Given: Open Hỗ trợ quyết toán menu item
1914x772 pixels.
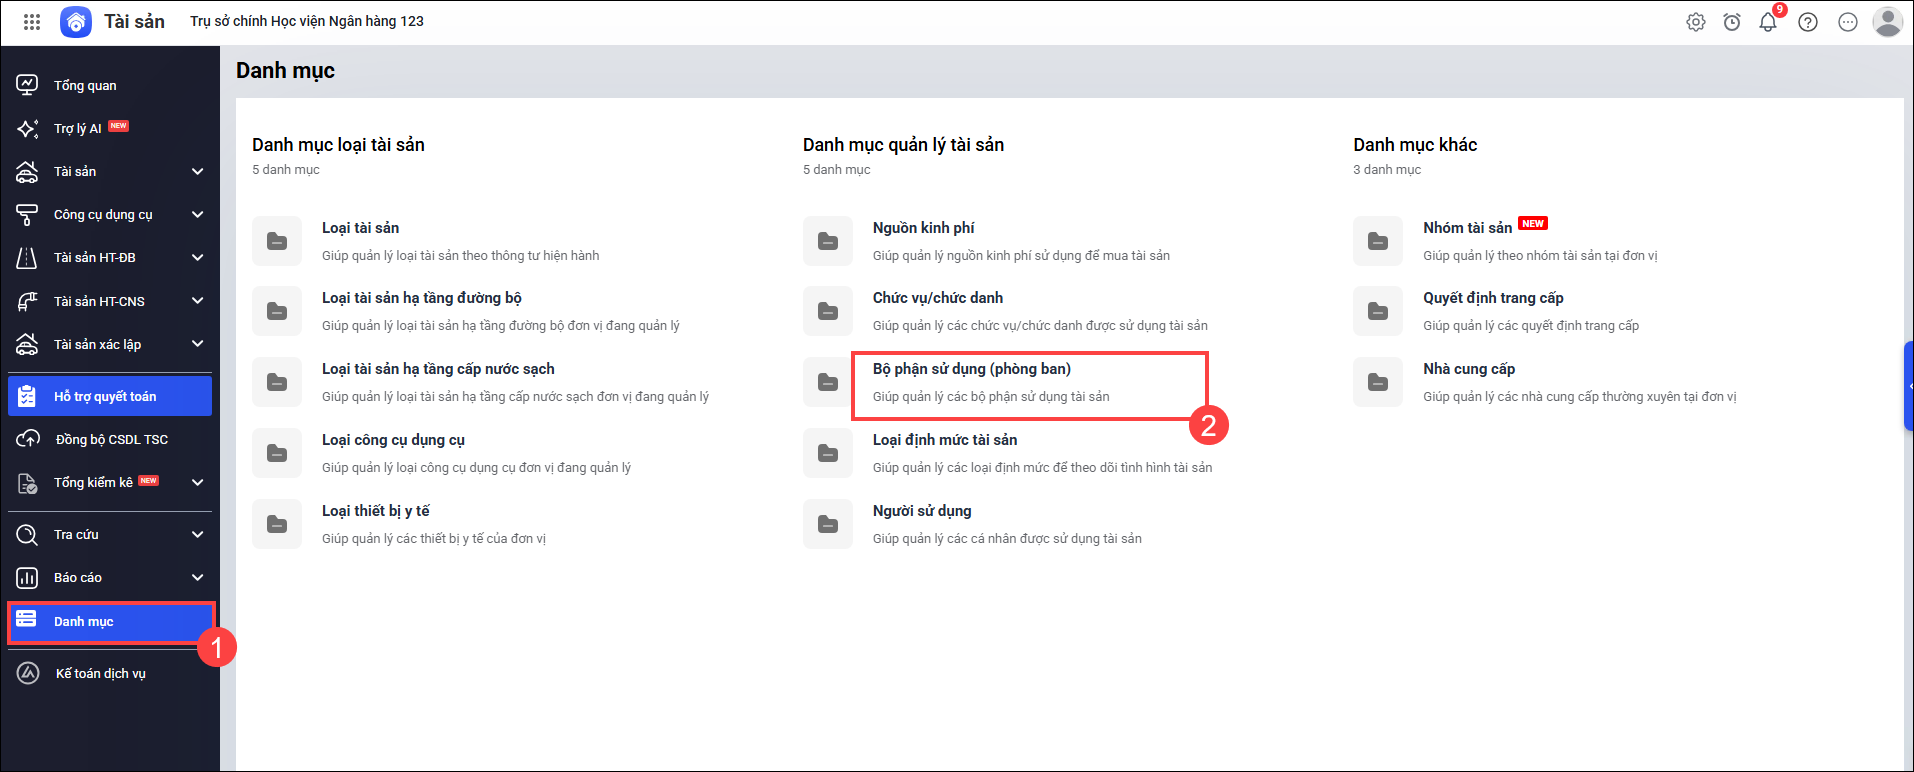Looking at the screenshot, I should tap(105, 397).
